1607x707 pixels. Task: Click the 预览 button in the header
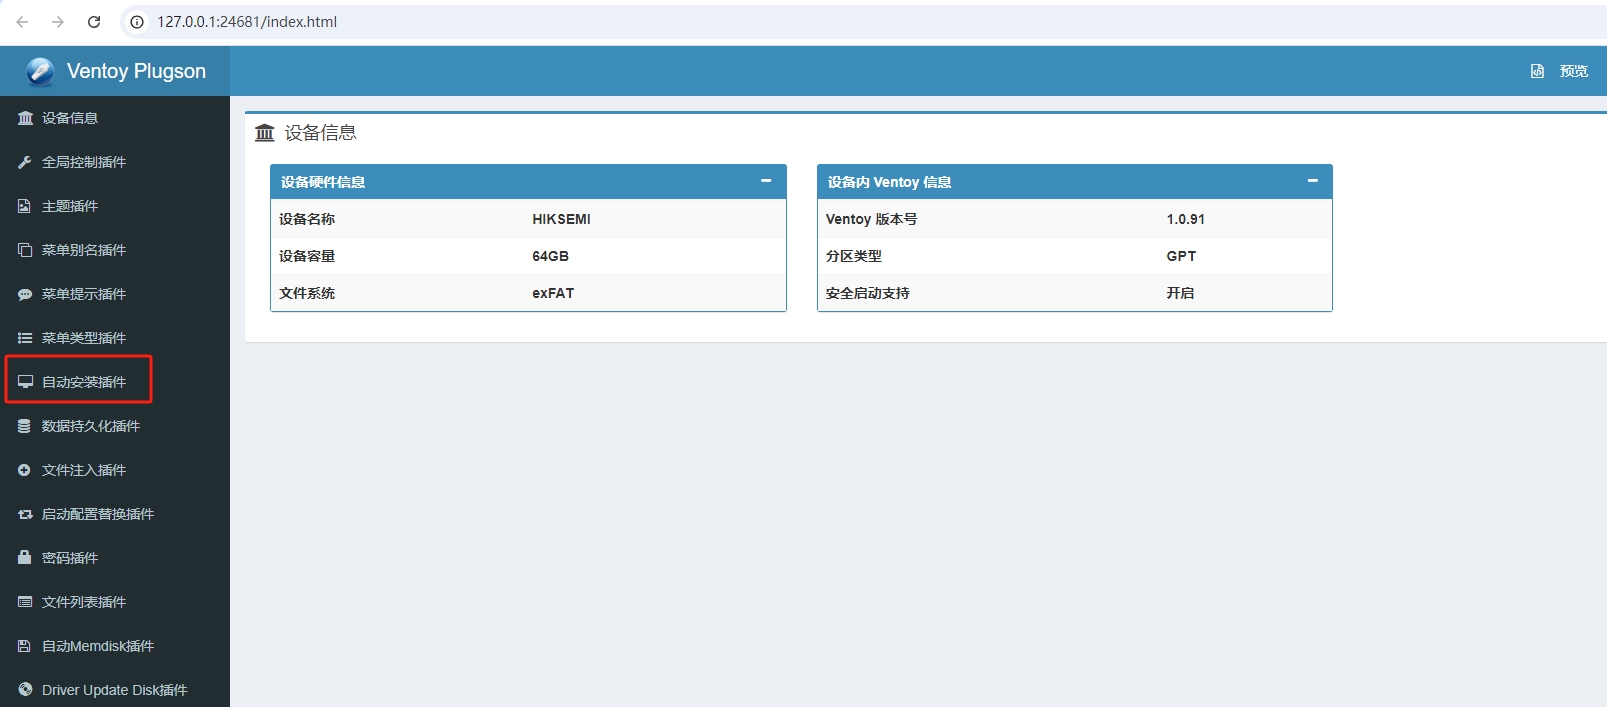(x=1561, y=71)
